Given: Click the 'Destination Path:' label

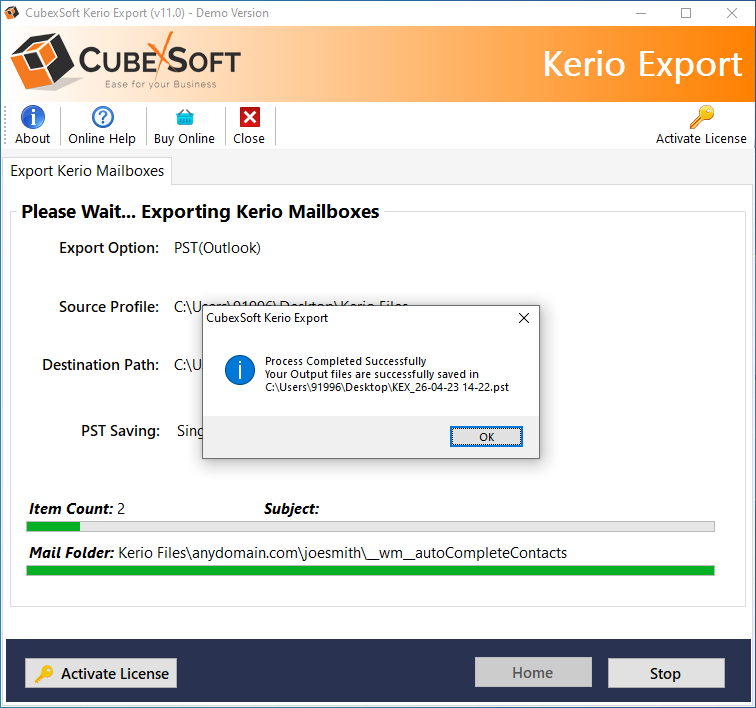Looking at the screenshot, I should [x=100, y=365].
